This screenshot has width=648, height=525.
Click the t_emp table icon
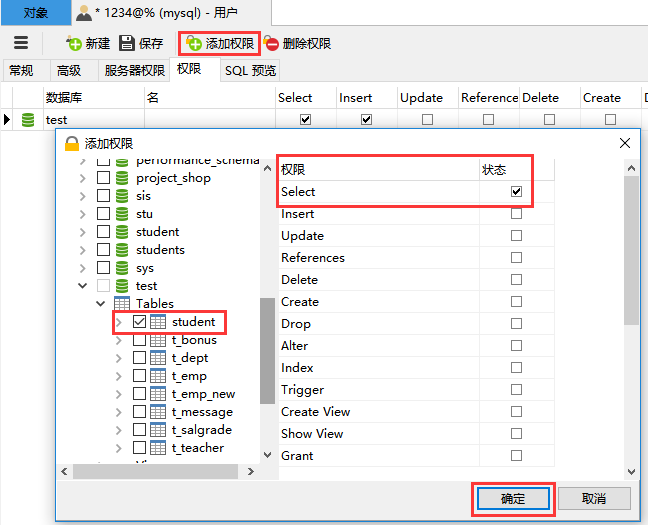158,376
